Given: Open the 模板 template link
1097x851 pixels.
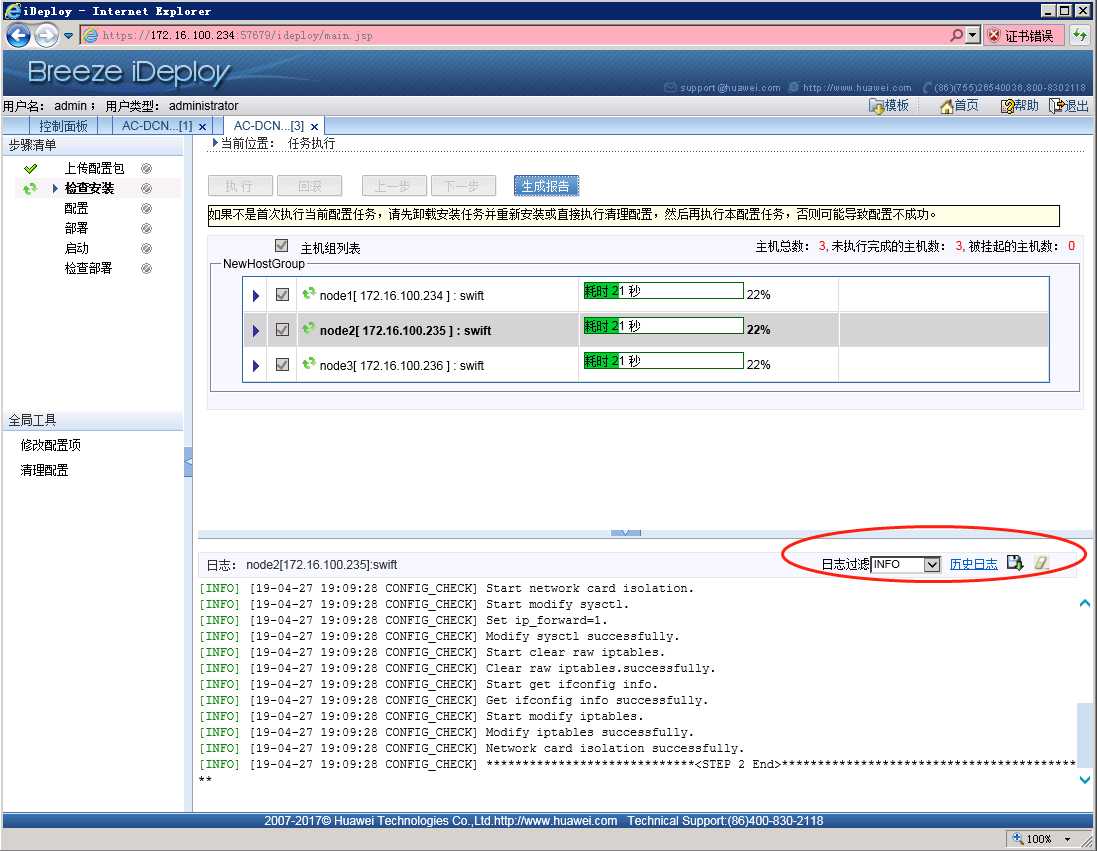Looking at the screenshot, I should click(x=889, y=106).
